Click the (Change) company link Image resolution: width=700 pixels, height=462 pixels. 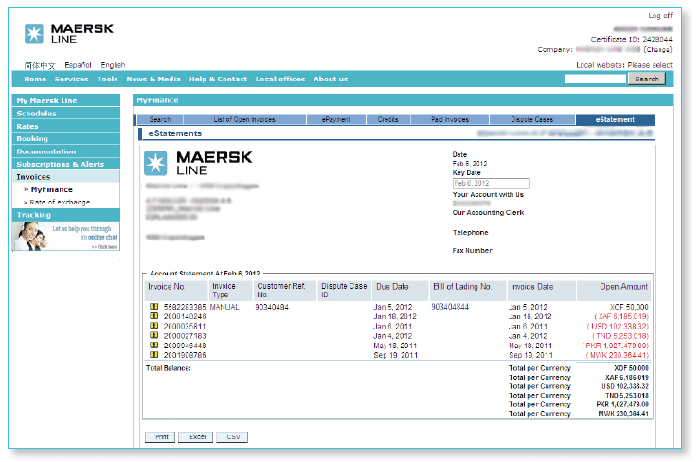658,50
